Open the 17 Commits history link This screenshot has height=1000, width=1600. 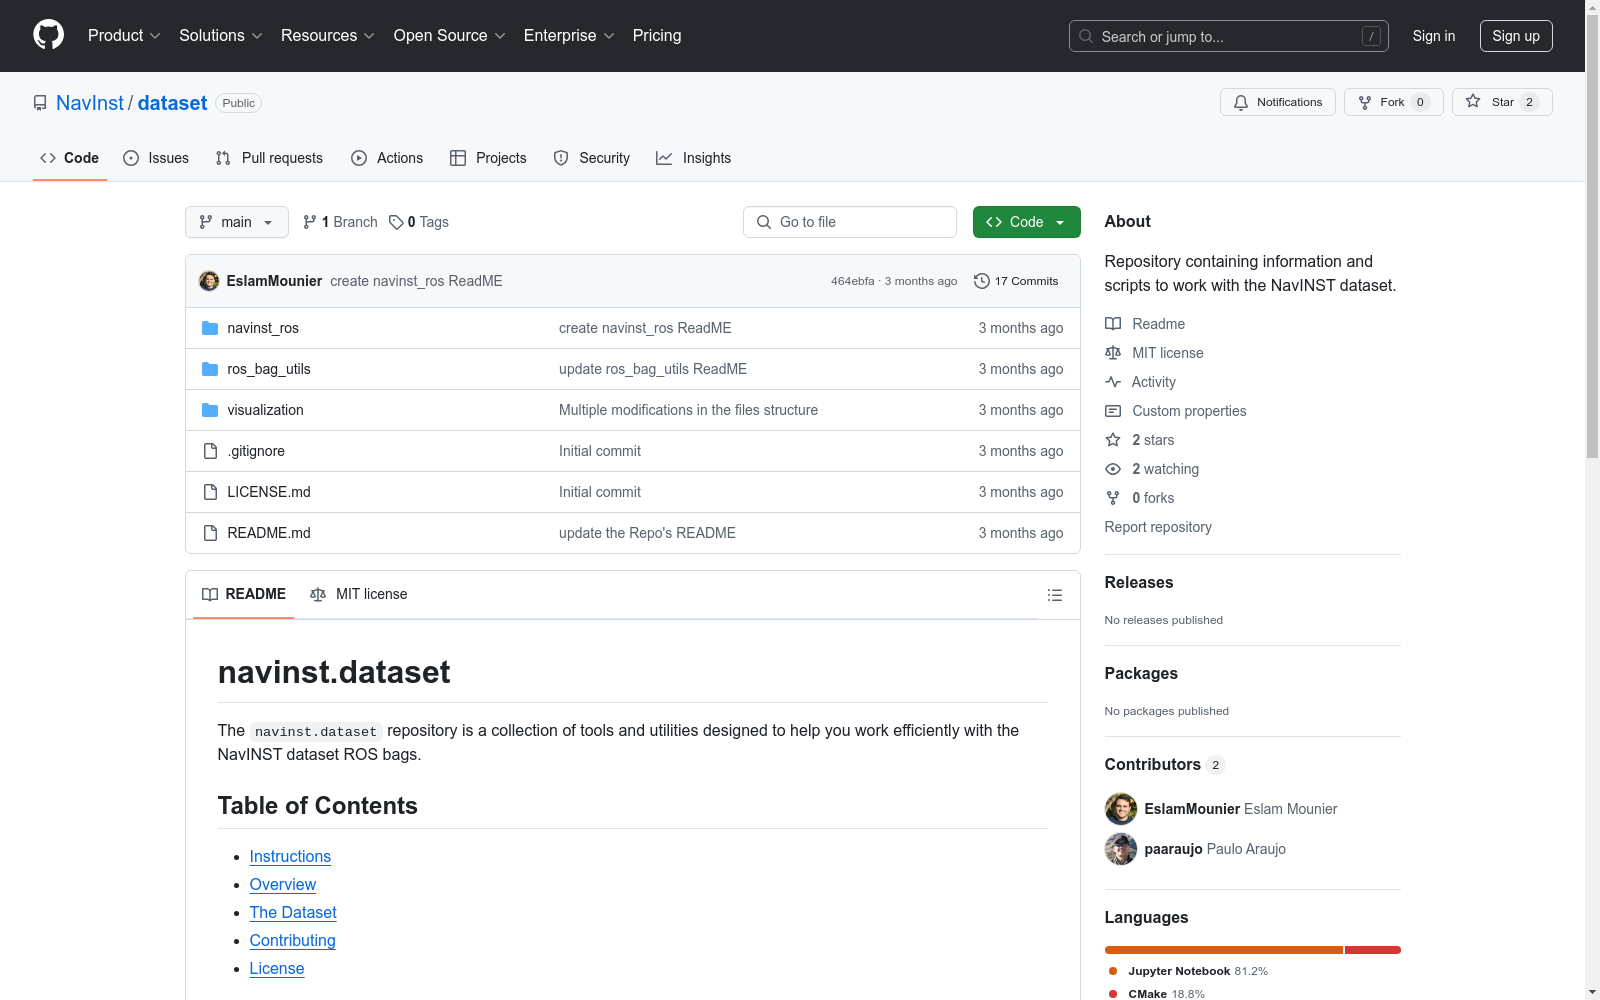pyautogui.click(x=1016, y=281)
